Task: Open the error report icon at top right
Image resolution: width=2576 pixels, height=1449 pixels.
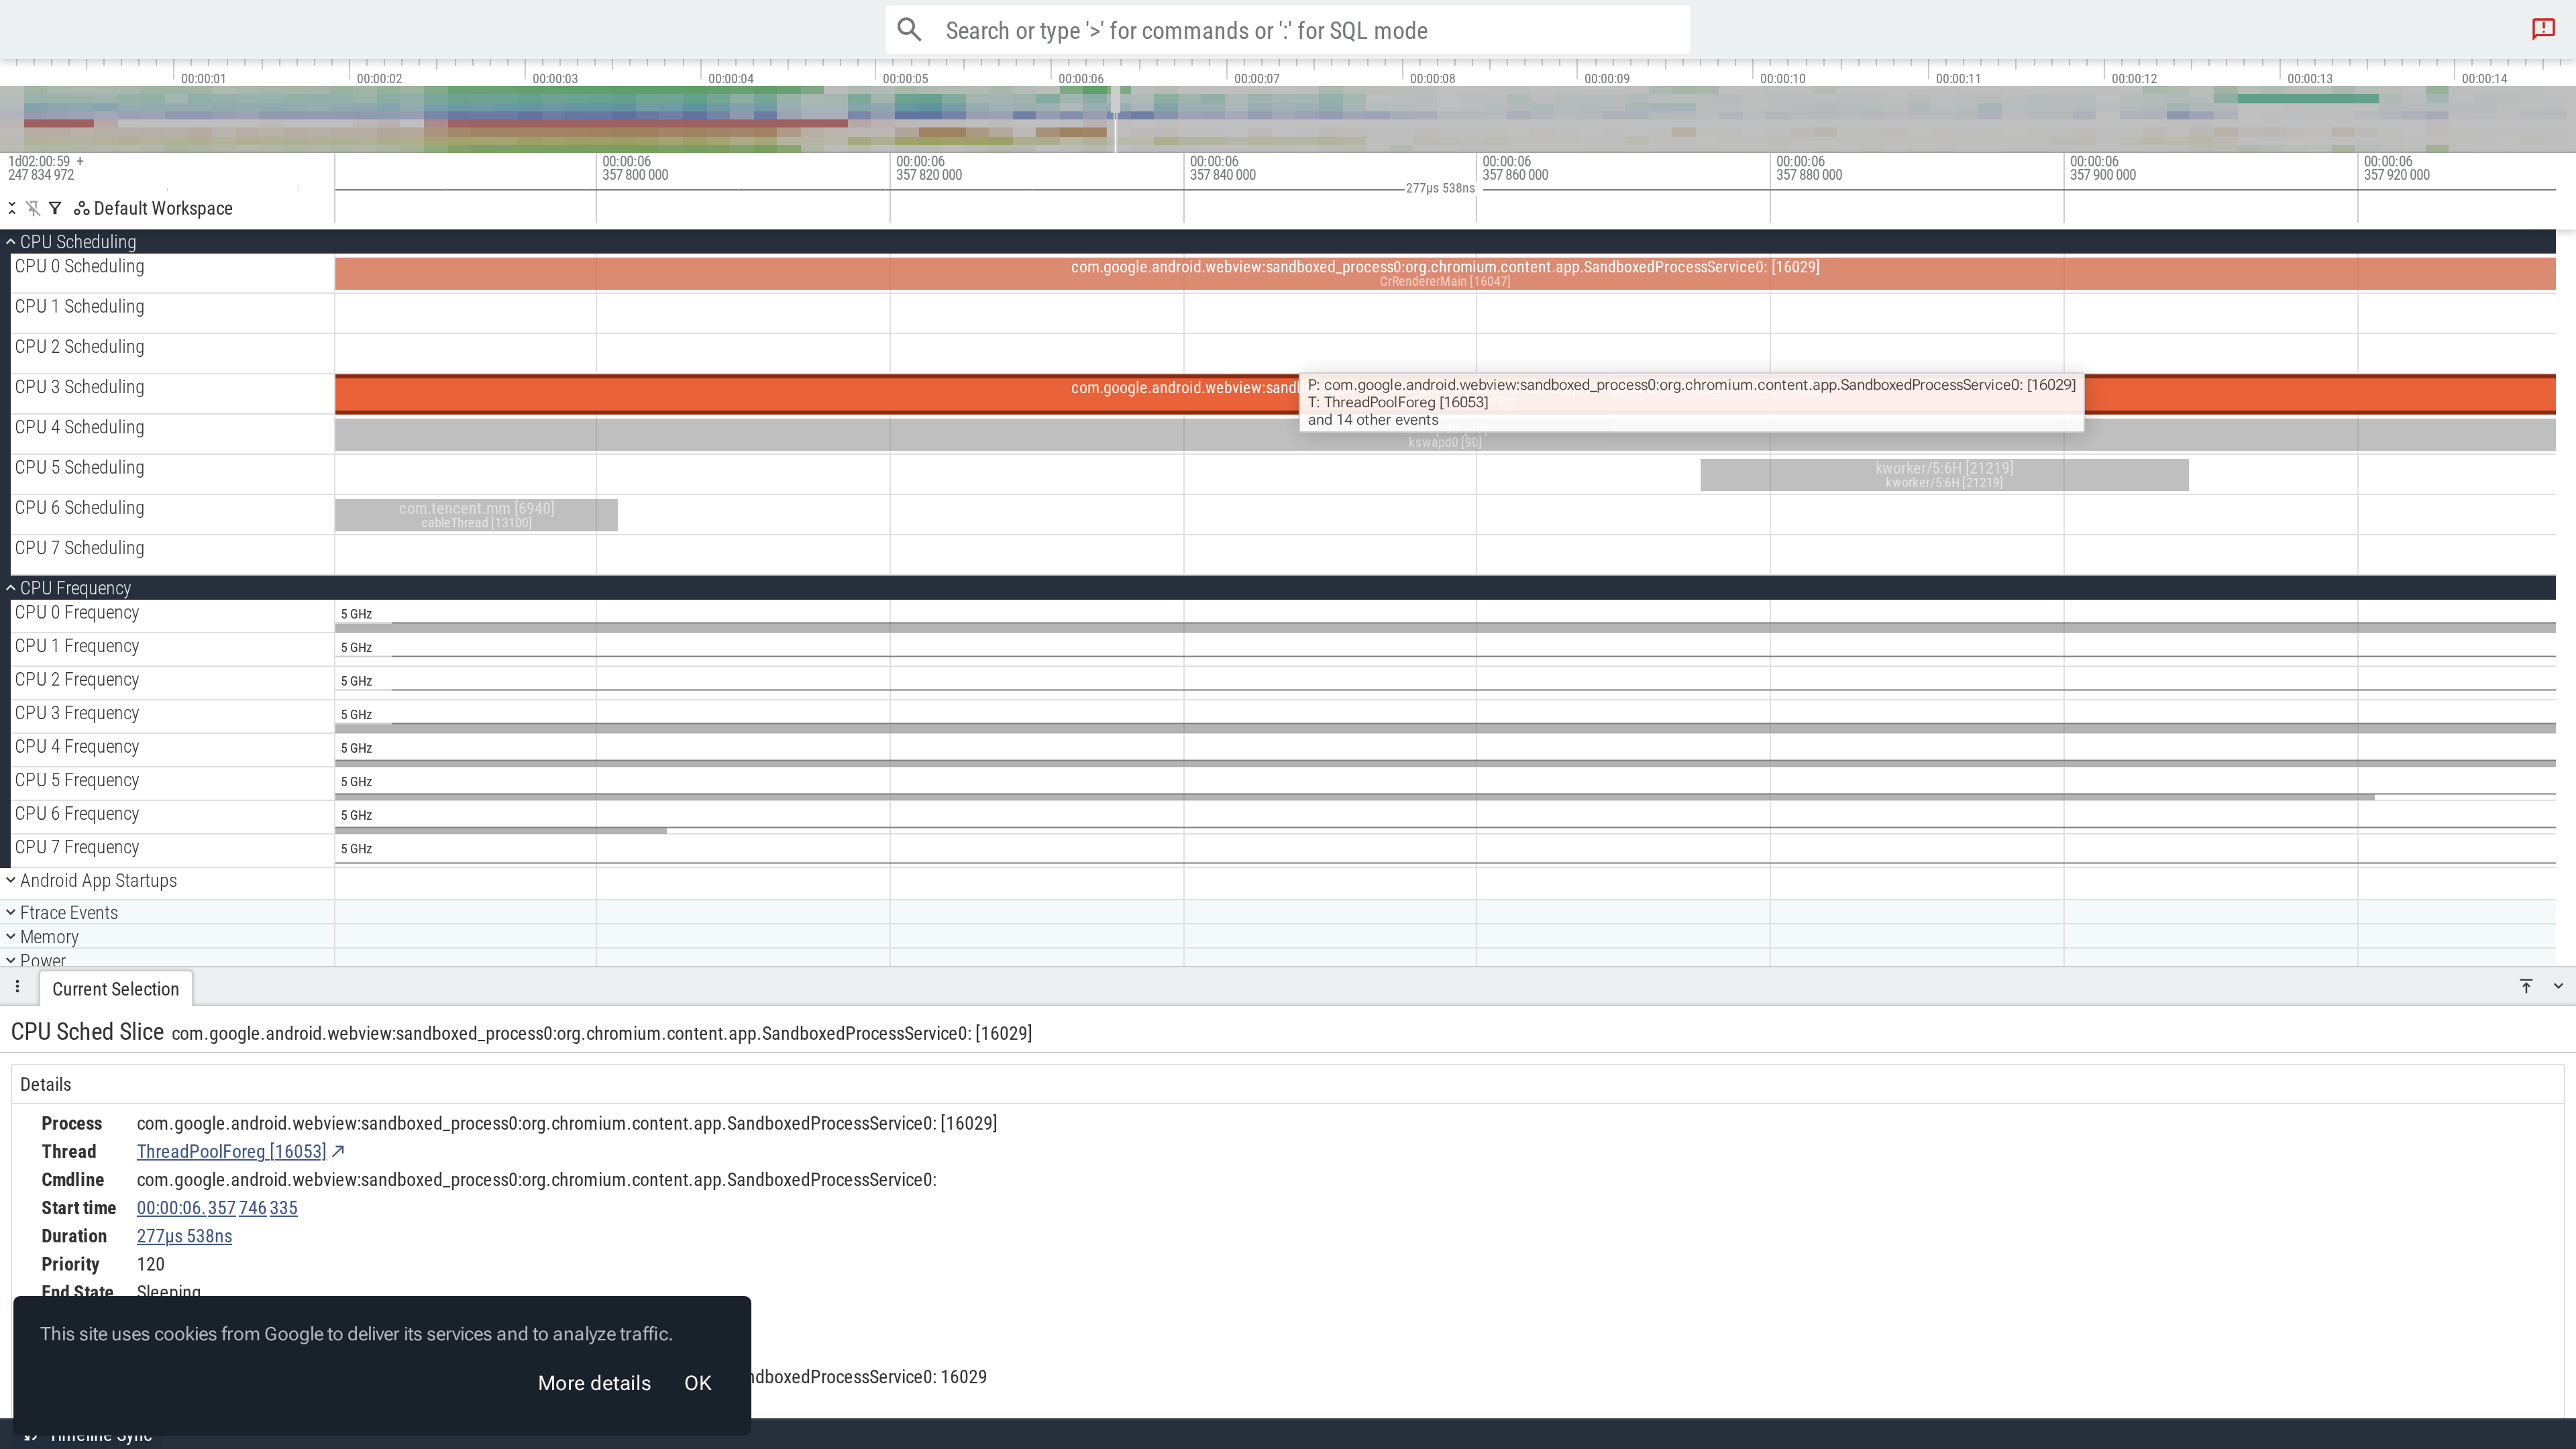Action: coord(2543,29)
